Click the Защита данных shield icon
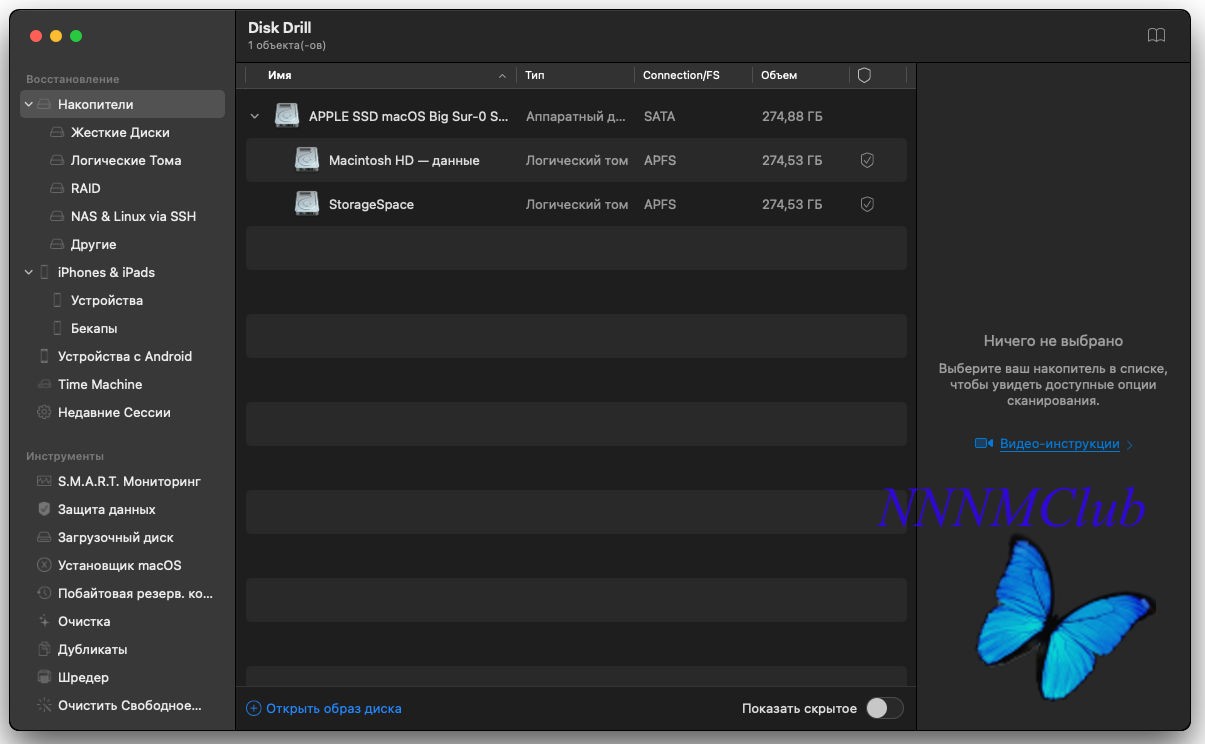Screen dimensions: 1205x744 coord(44,509)
